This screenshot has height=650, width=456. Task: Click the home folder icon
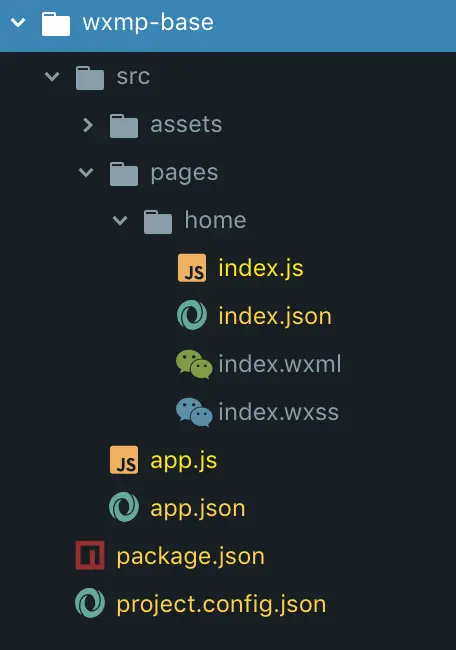coord(158,222)
